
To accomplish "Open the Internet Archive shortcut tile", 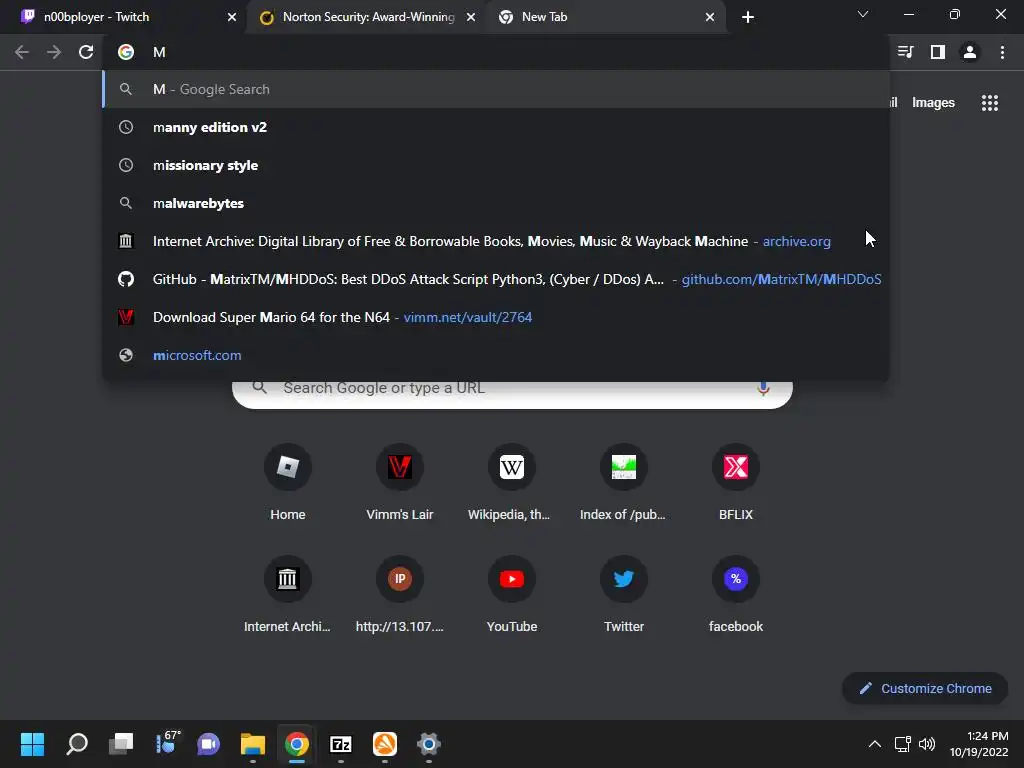I will tap(288, 595).
